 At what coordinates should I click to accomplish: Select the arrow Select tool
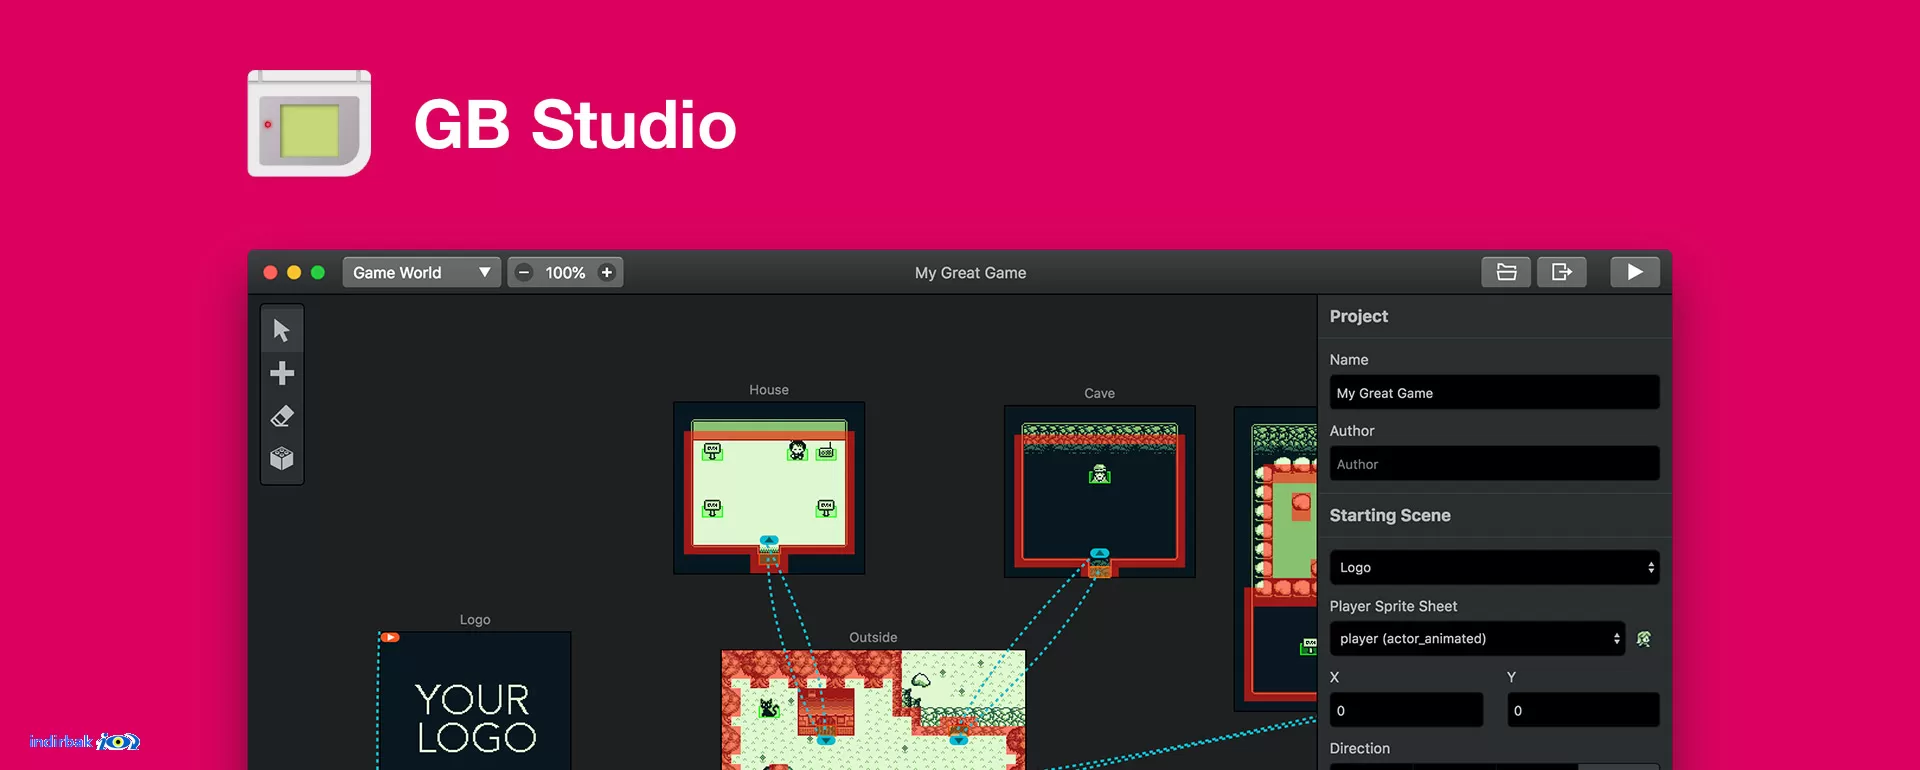pos(282,330)
